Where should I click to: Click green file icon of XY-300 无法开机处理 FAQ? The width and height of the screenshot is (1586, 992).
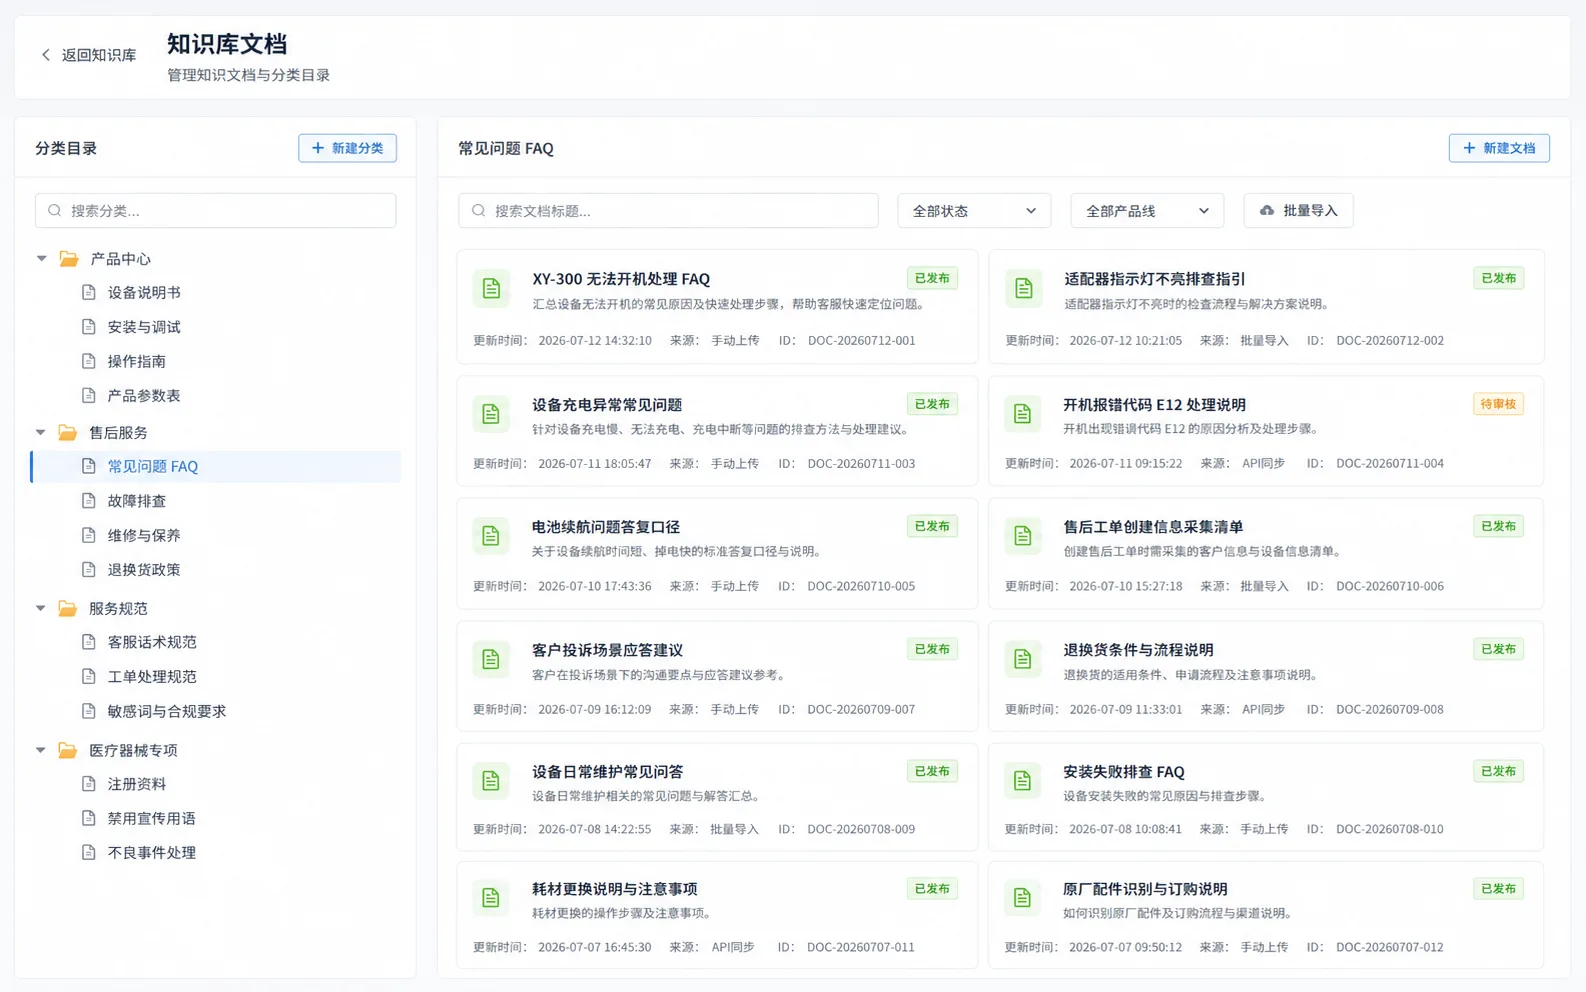point(491,289)
